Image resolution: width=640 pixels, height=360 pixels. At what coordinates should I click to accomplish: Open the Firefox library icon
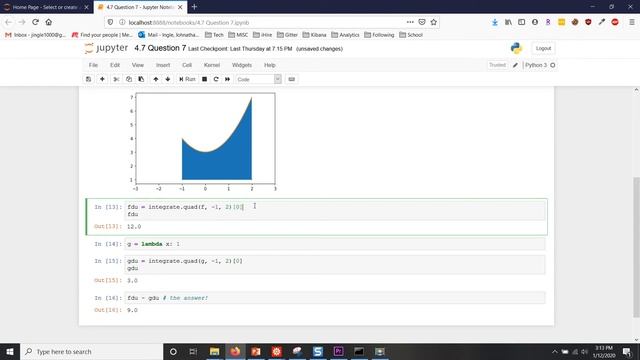508,22
